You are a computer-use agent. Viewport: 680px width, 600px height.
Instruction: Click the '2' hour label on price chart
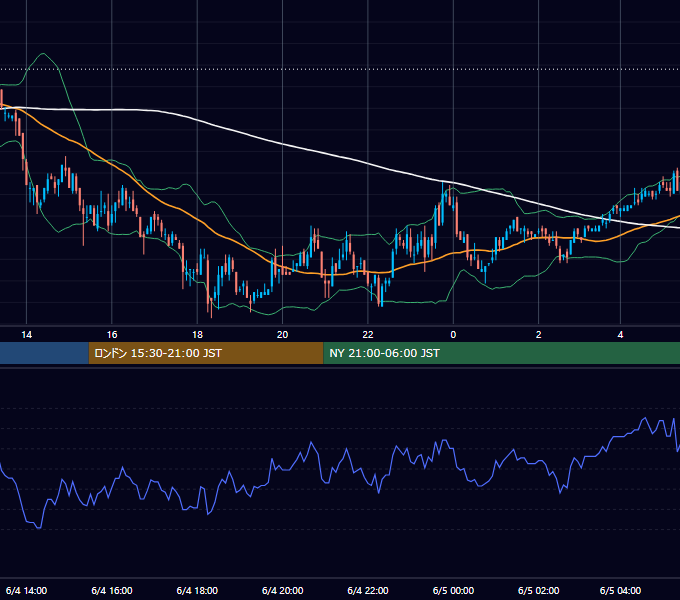[x=539, y=335]
